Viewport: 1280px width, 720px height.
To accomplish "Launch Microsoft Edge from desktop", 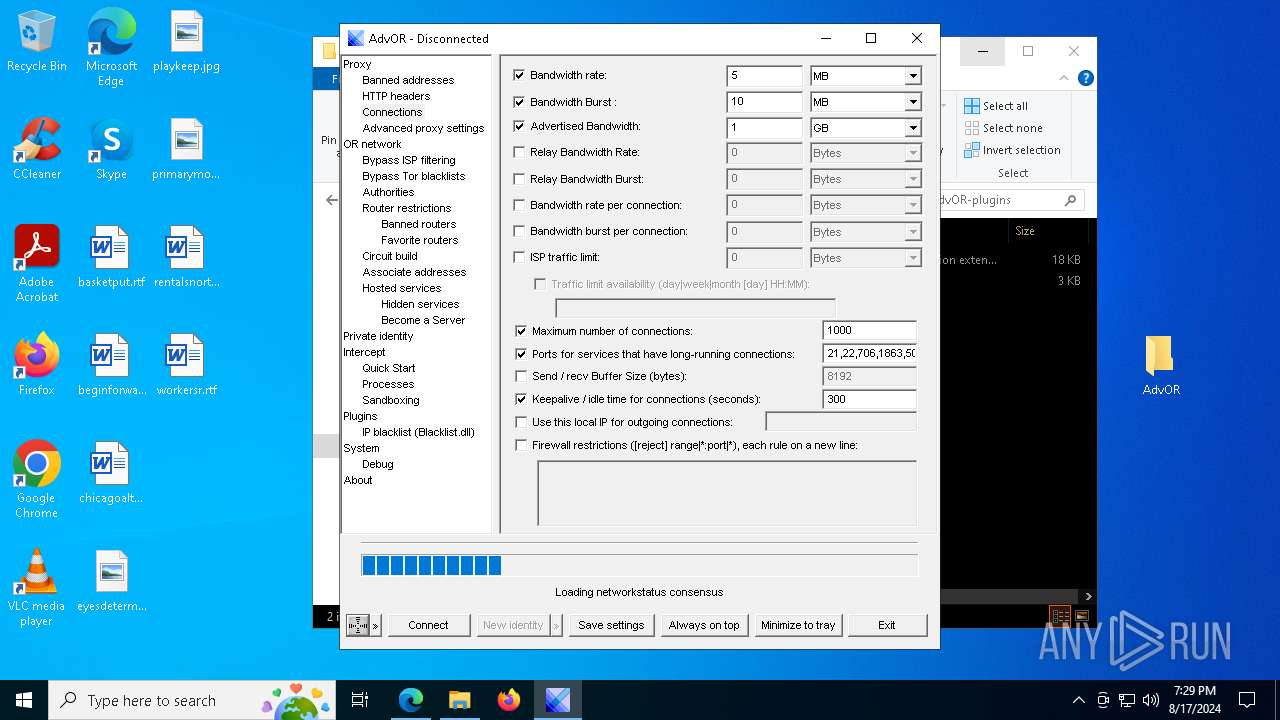I will click(x=111, y=48).
